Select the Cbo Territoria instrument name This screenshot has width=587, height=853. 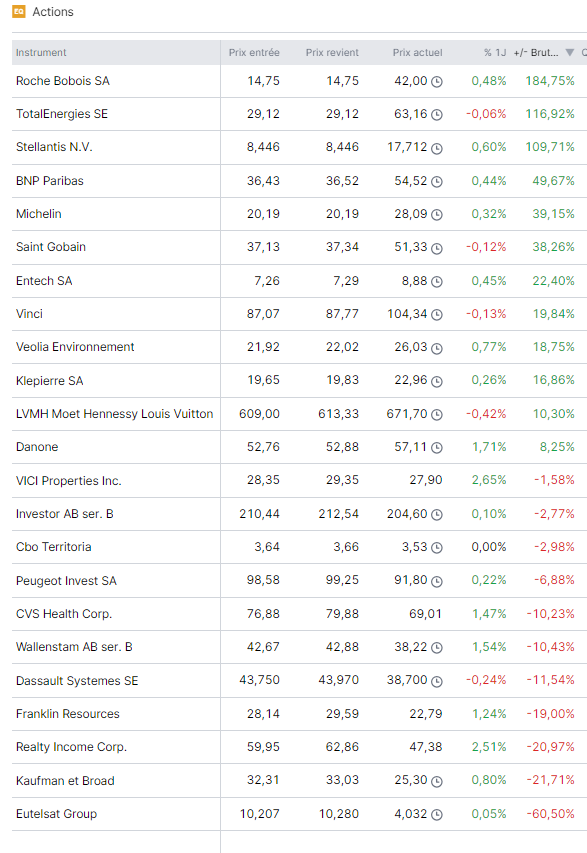53,547
